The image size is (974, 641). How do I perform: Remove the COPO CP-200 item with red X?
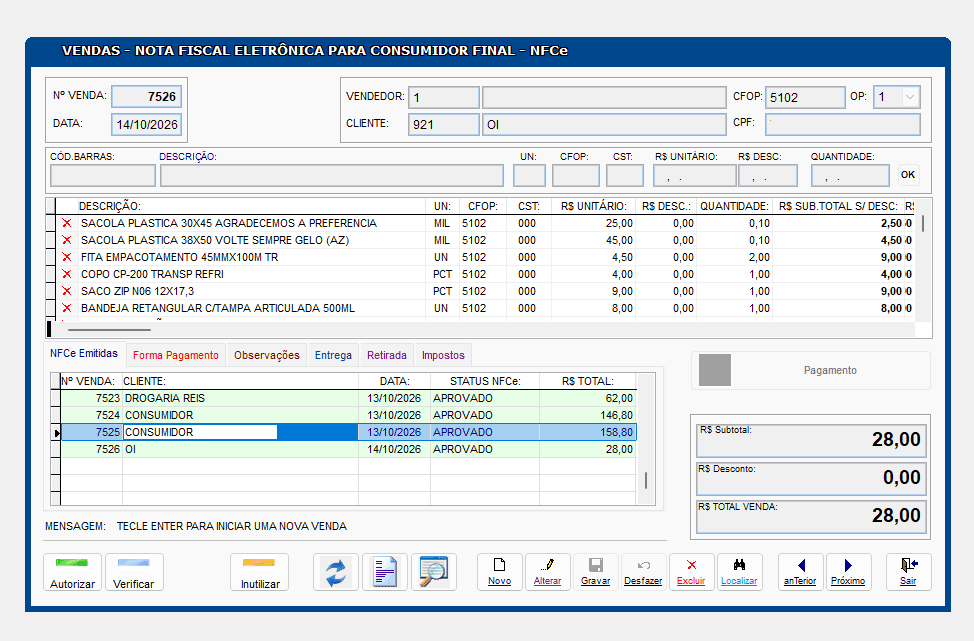pyautogui.click(x=66, y=274)
